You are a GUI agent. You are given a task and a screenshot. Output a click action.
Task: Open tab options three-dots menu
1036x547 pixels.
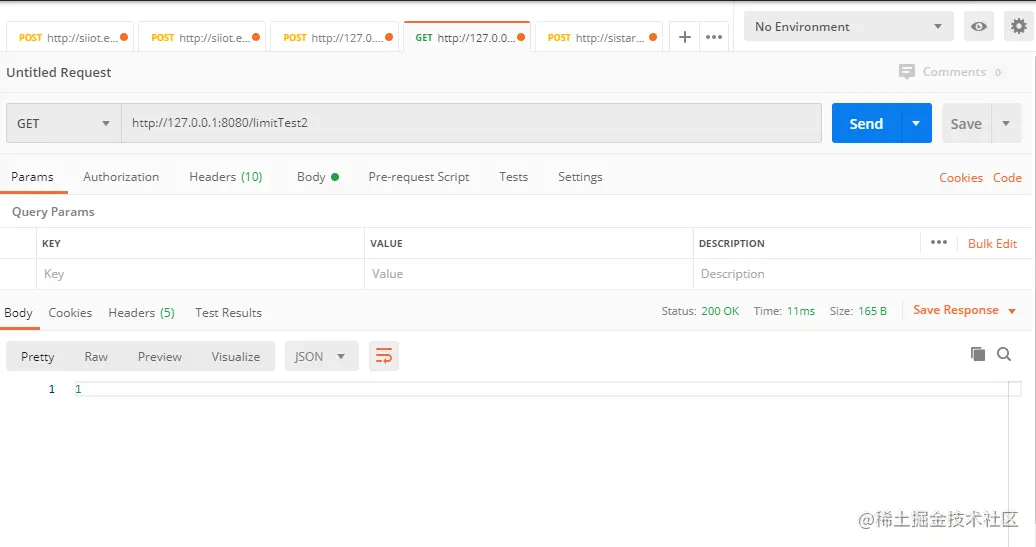[x=714, y=37]
